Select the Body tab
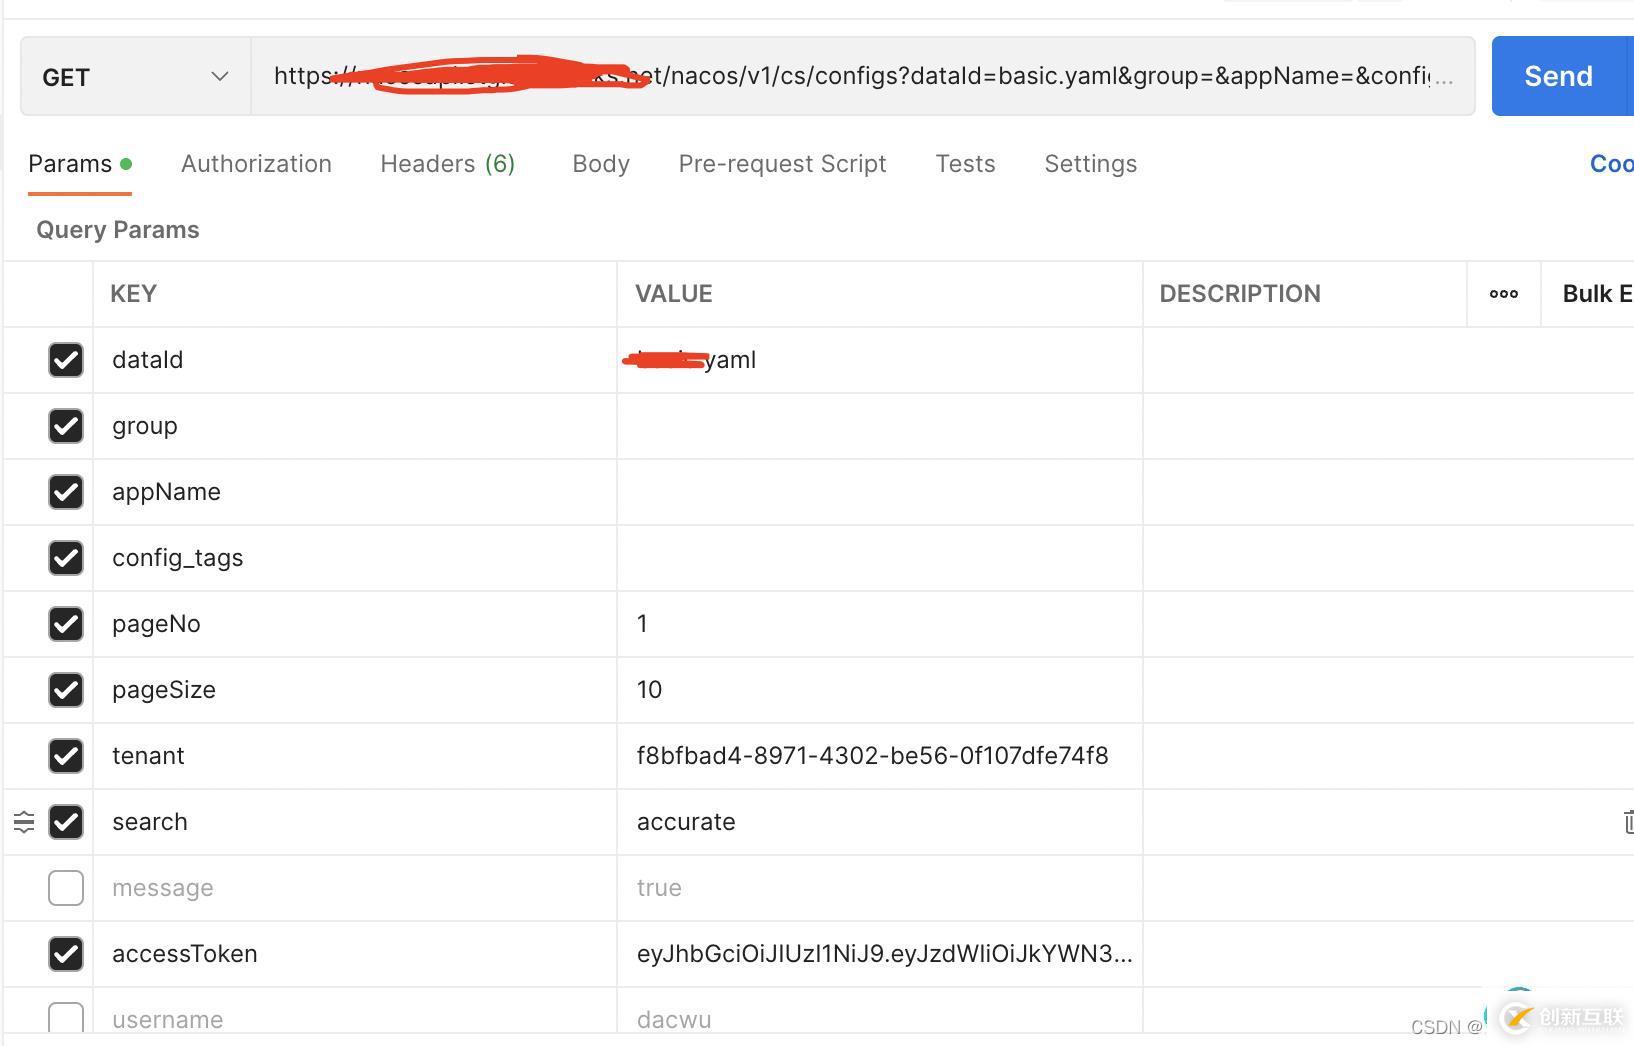Image resolution: width=1634 pixels, height=1046 pixels. [601, 164]
